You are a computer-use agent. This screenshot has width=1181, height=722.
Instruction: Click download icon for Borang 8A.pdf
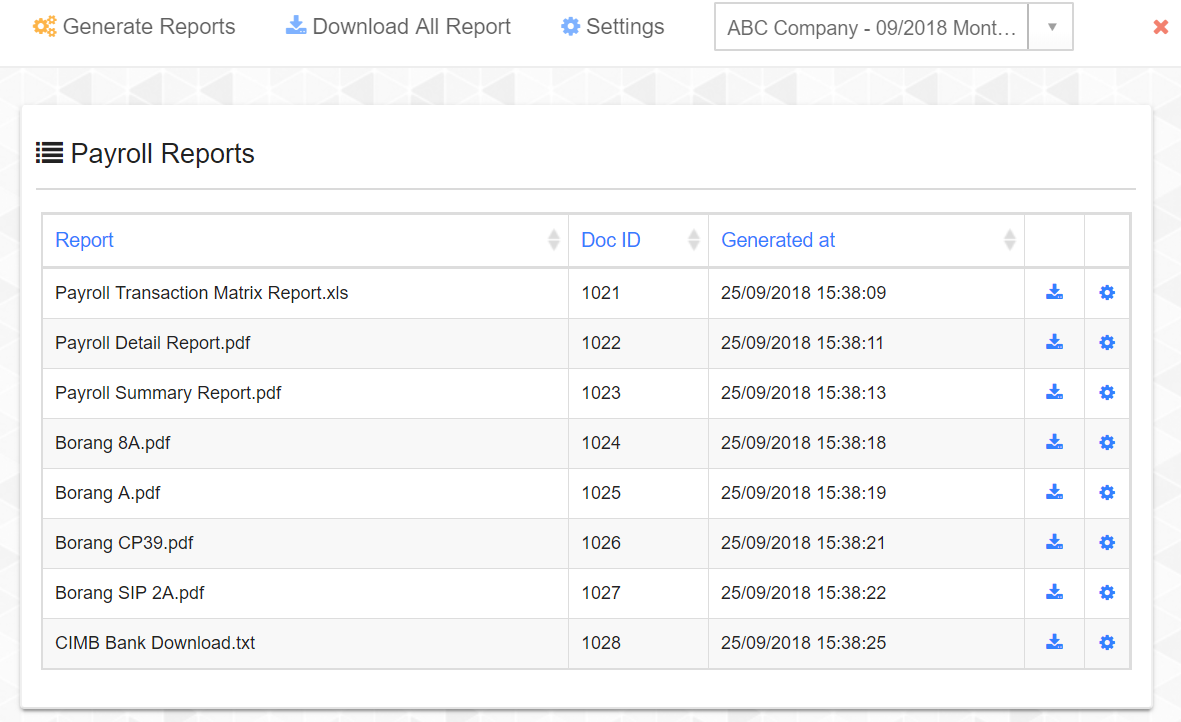(x=1054, y=442)
